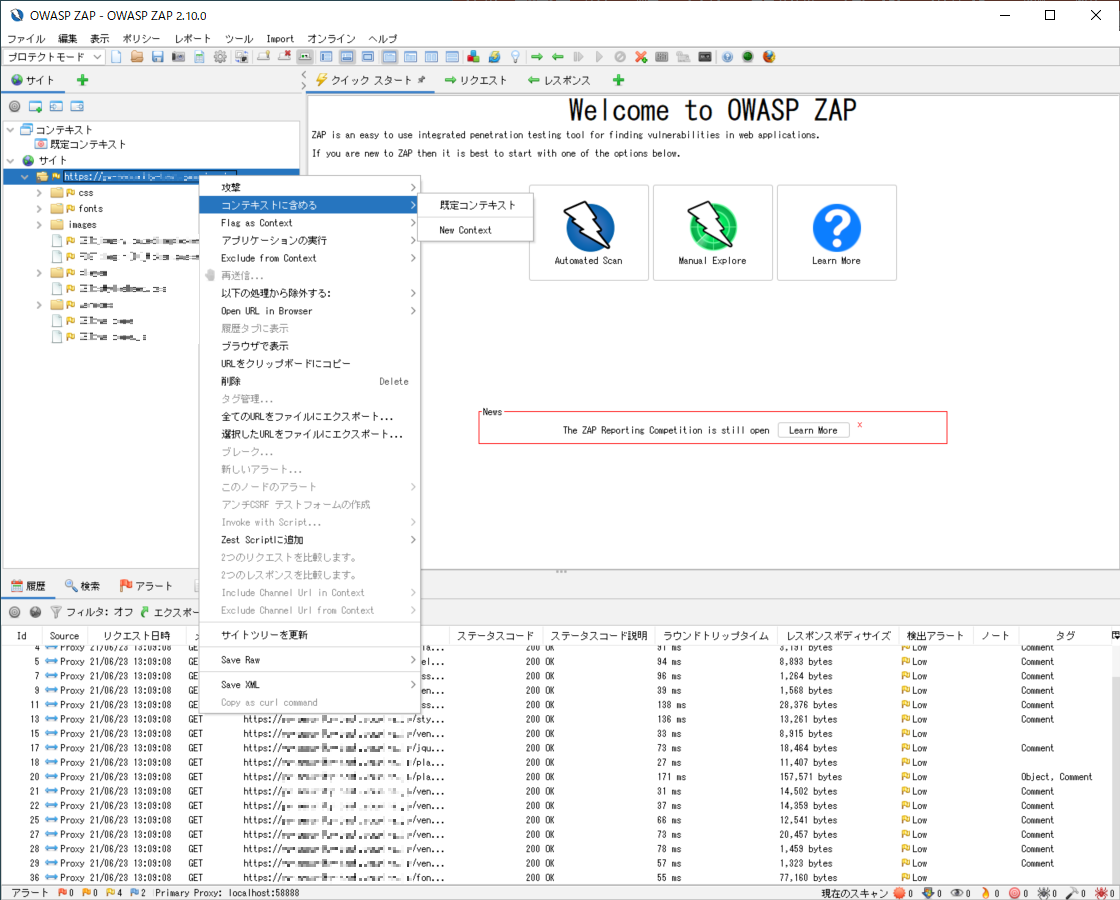Click the Manual Explore button
1120x900 pixels.
(x=712, y=233)
